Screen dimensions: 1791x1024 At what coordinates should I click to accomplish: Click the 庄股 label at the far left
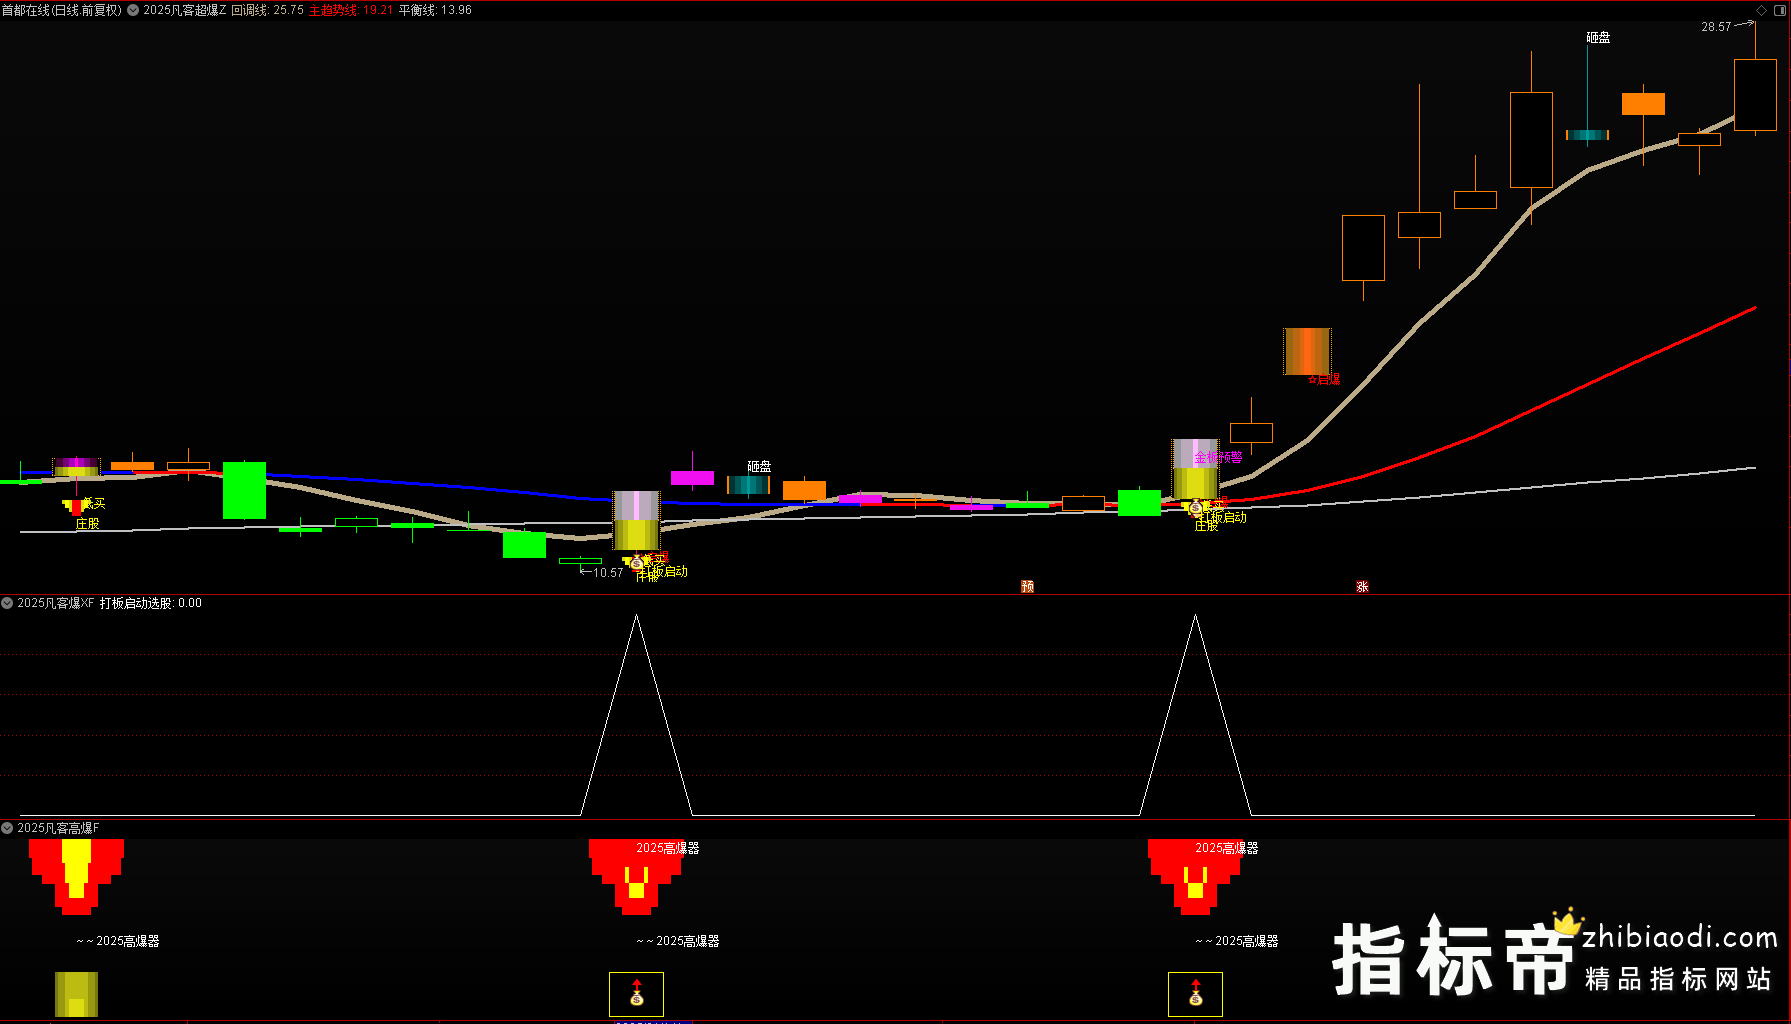(x=88, y=523)
